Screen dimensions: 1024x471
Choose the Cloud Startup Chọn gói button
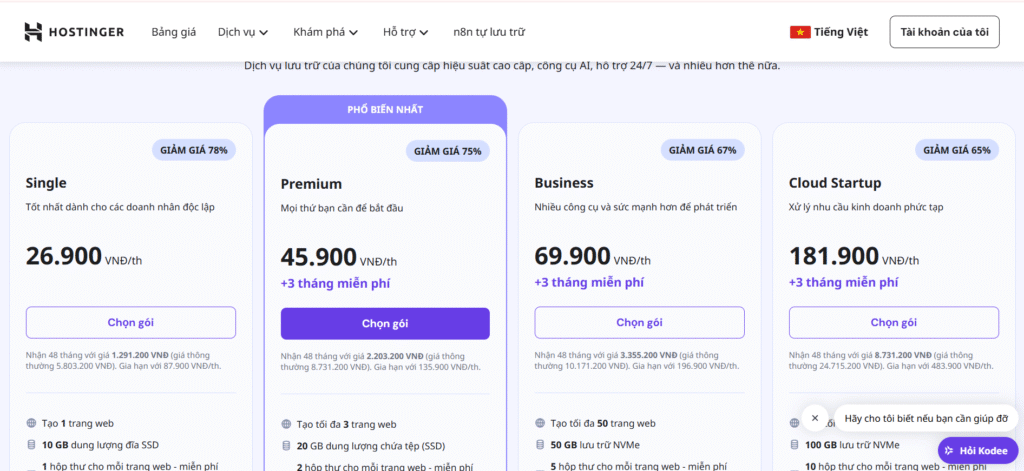(x=893, y=322)
